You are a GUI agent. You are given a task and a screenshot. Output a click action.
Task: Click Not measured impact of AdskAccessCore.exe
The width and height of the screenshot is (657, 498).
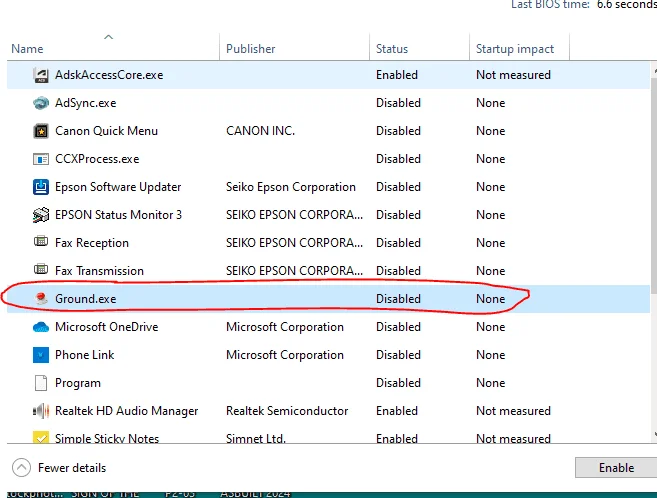pos(513,75)
